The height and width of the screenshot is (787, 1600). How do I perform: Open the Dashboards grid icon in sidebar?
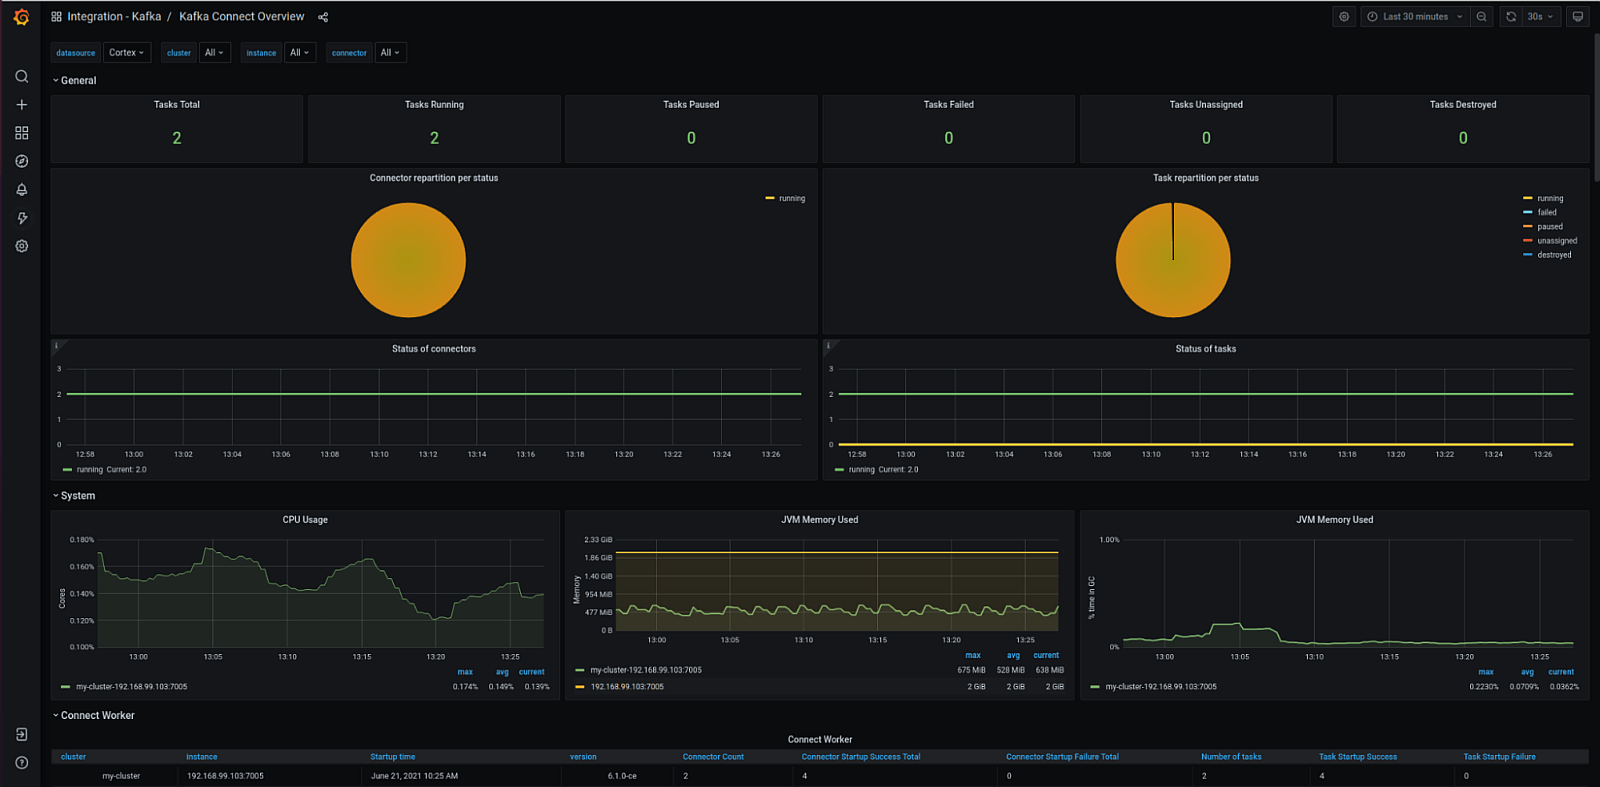click(x=21, y=133)
